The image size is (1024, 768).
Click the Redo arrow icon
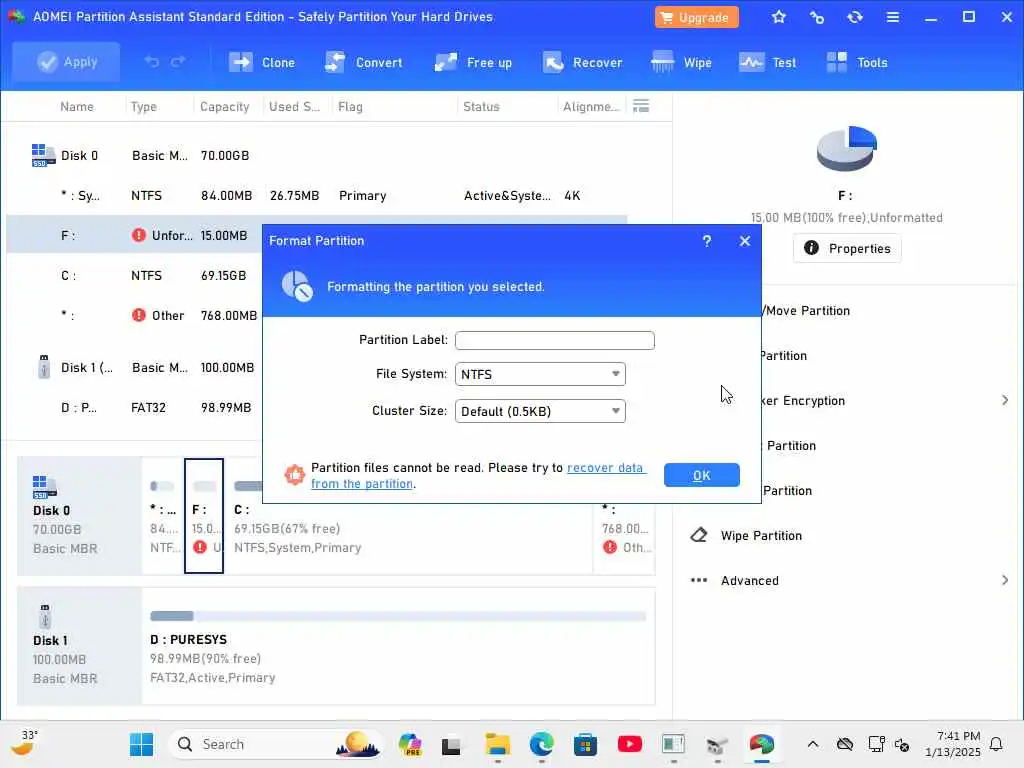coord(178,62)
